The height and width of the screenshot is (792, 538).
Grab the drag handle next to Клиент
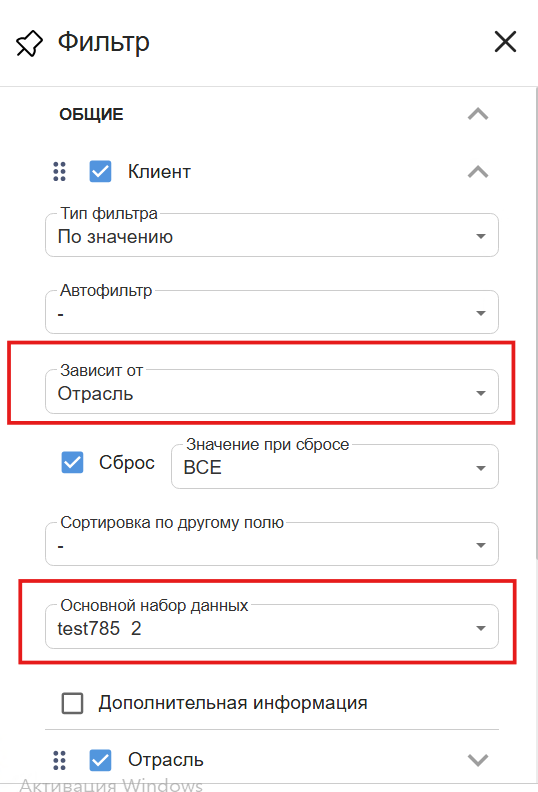coord(60,172)
